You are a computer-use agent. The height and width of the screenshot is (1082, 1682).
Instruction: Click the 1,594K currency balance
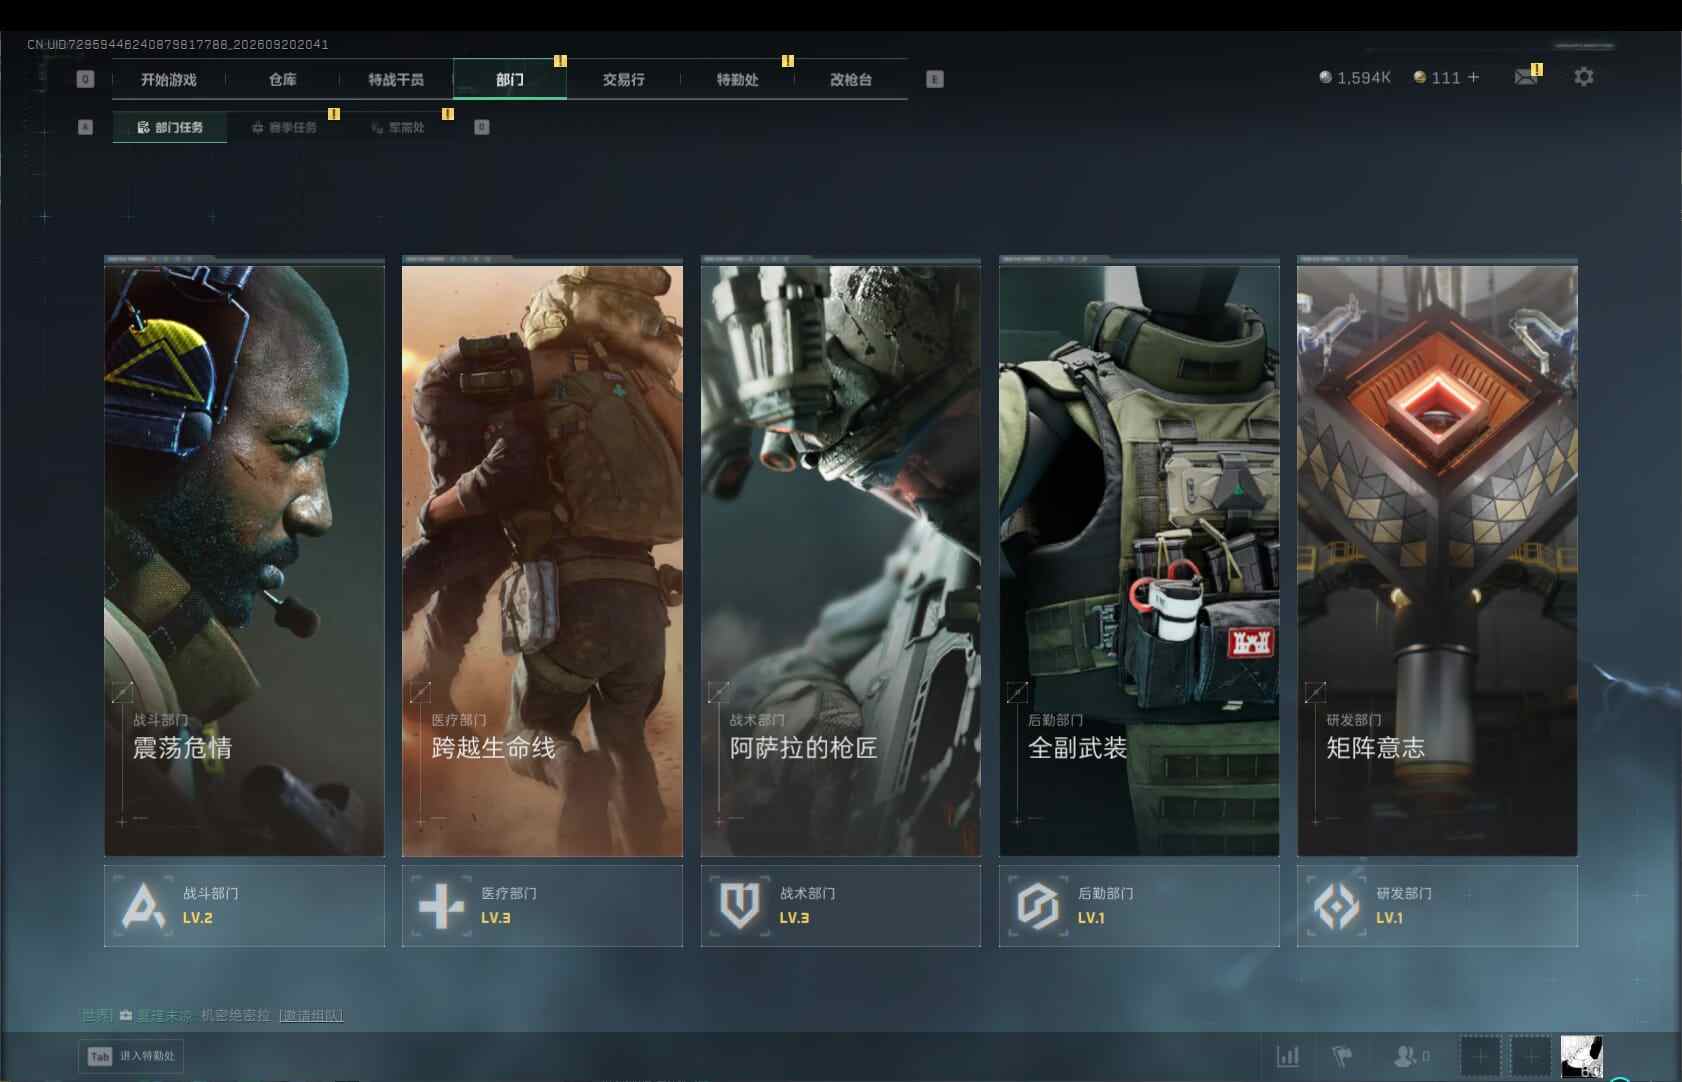pos(1364,77)
